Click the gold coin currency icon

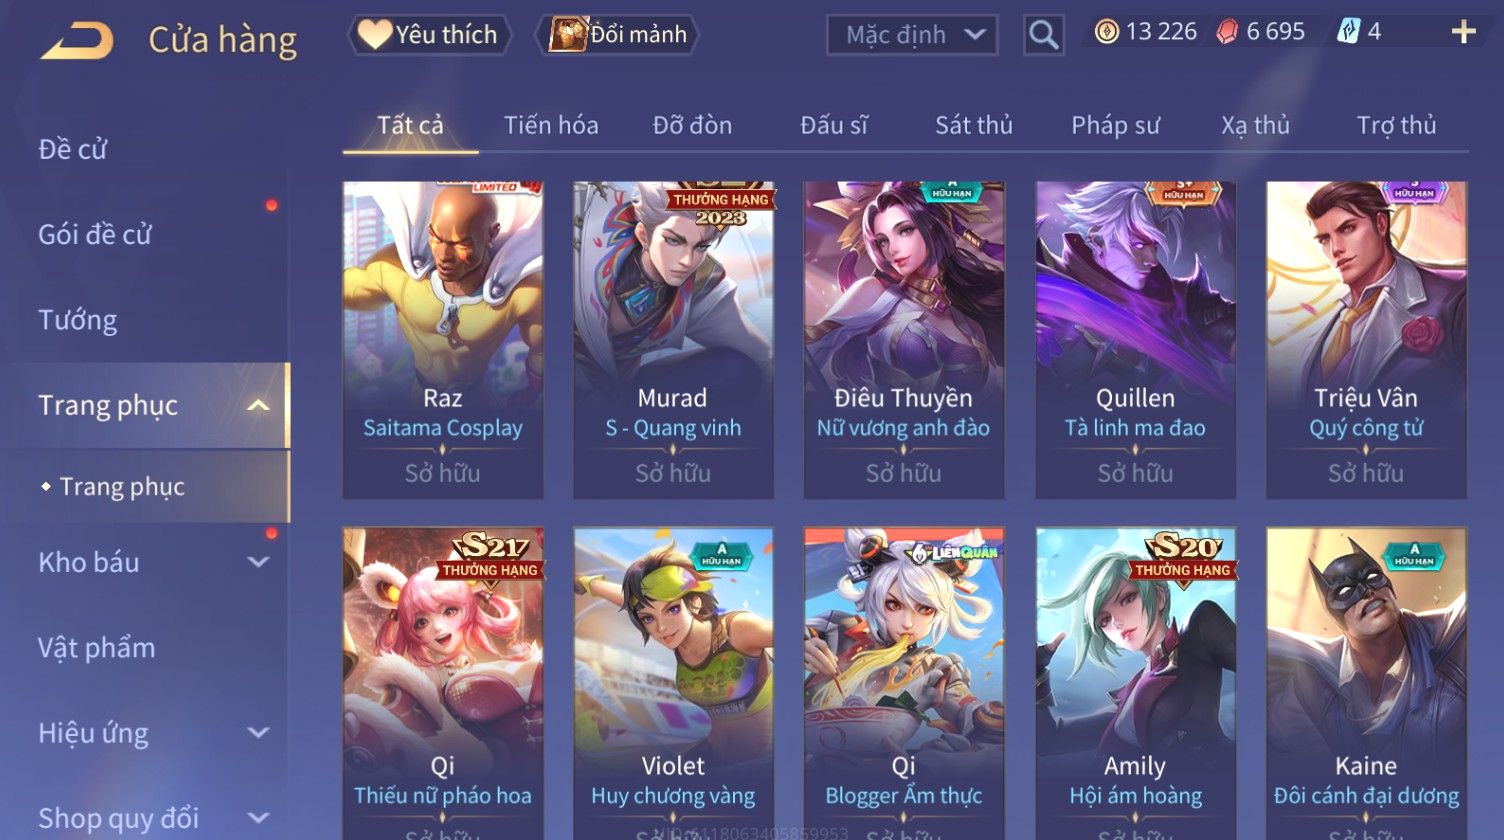(x=1106, y=32)
